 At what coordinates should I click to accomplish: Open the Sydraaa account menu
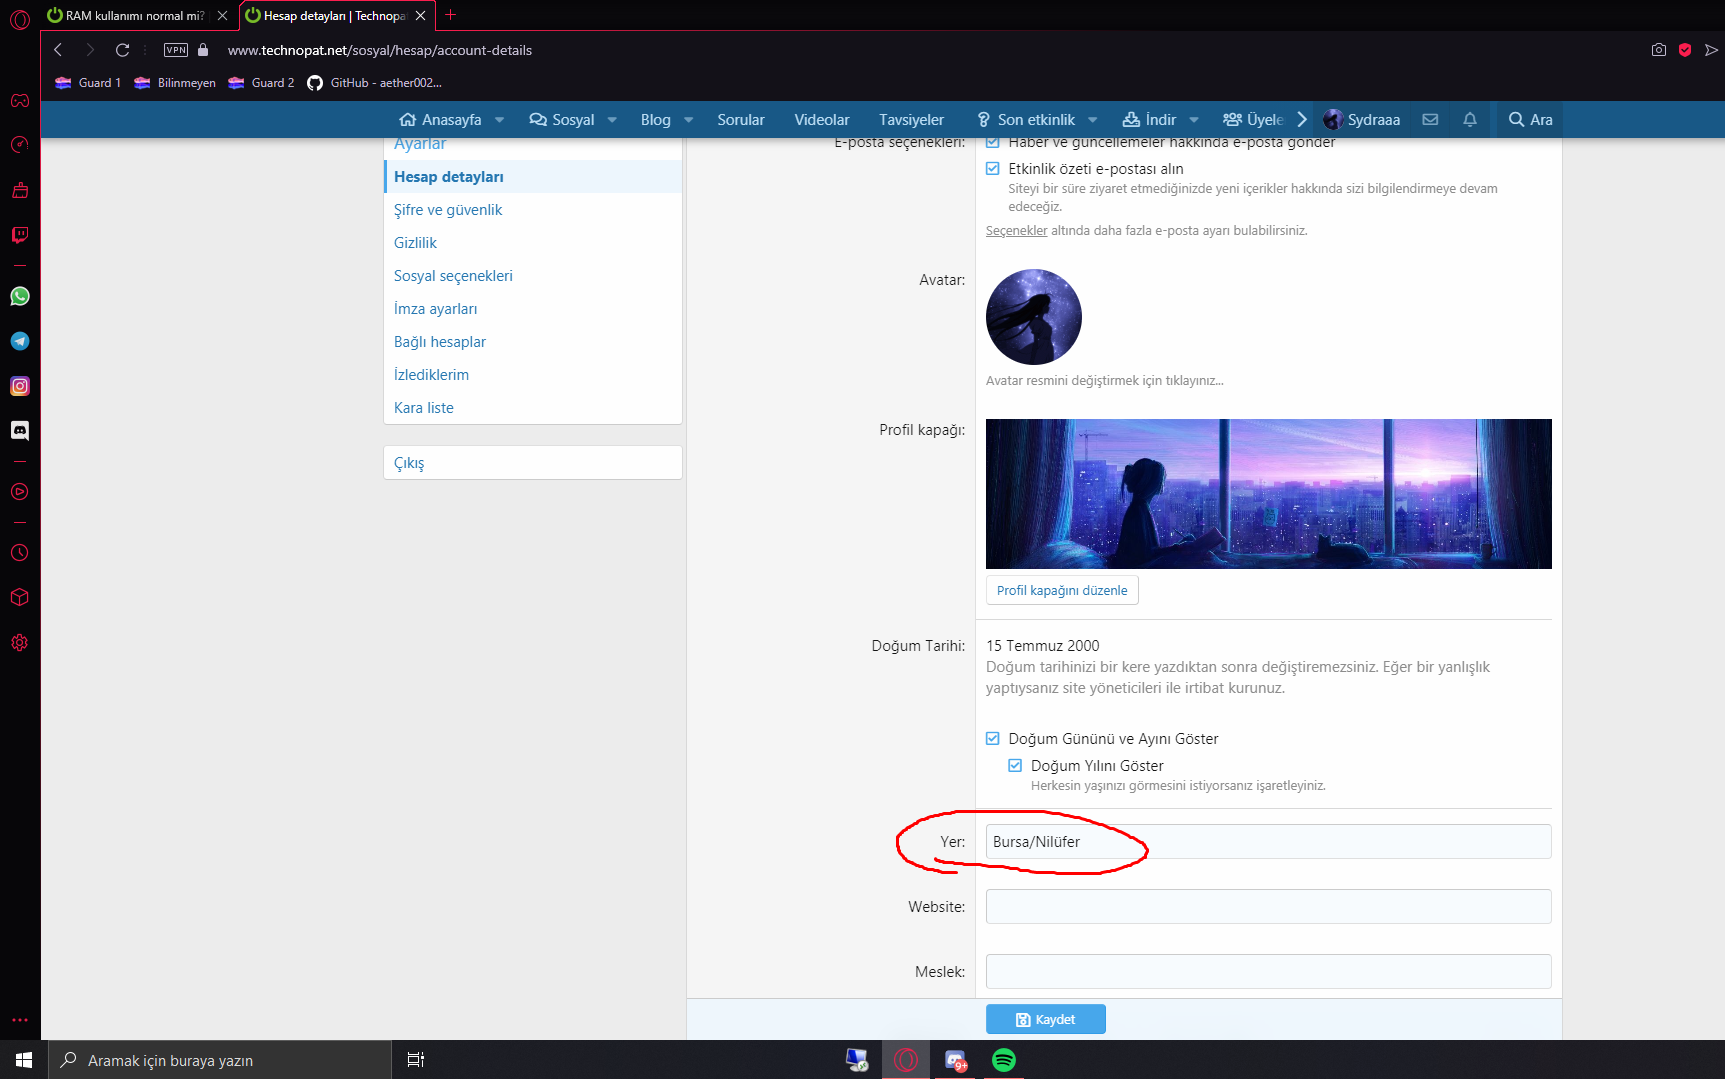click(1362, 119)
